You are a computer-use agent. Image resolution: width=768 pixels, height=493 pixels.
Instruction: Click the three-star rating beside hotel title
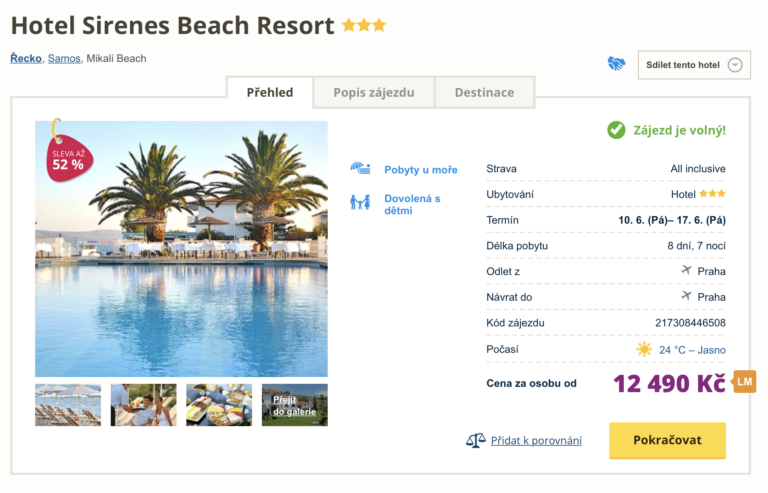pyautogui.click(x=364, y=25)
